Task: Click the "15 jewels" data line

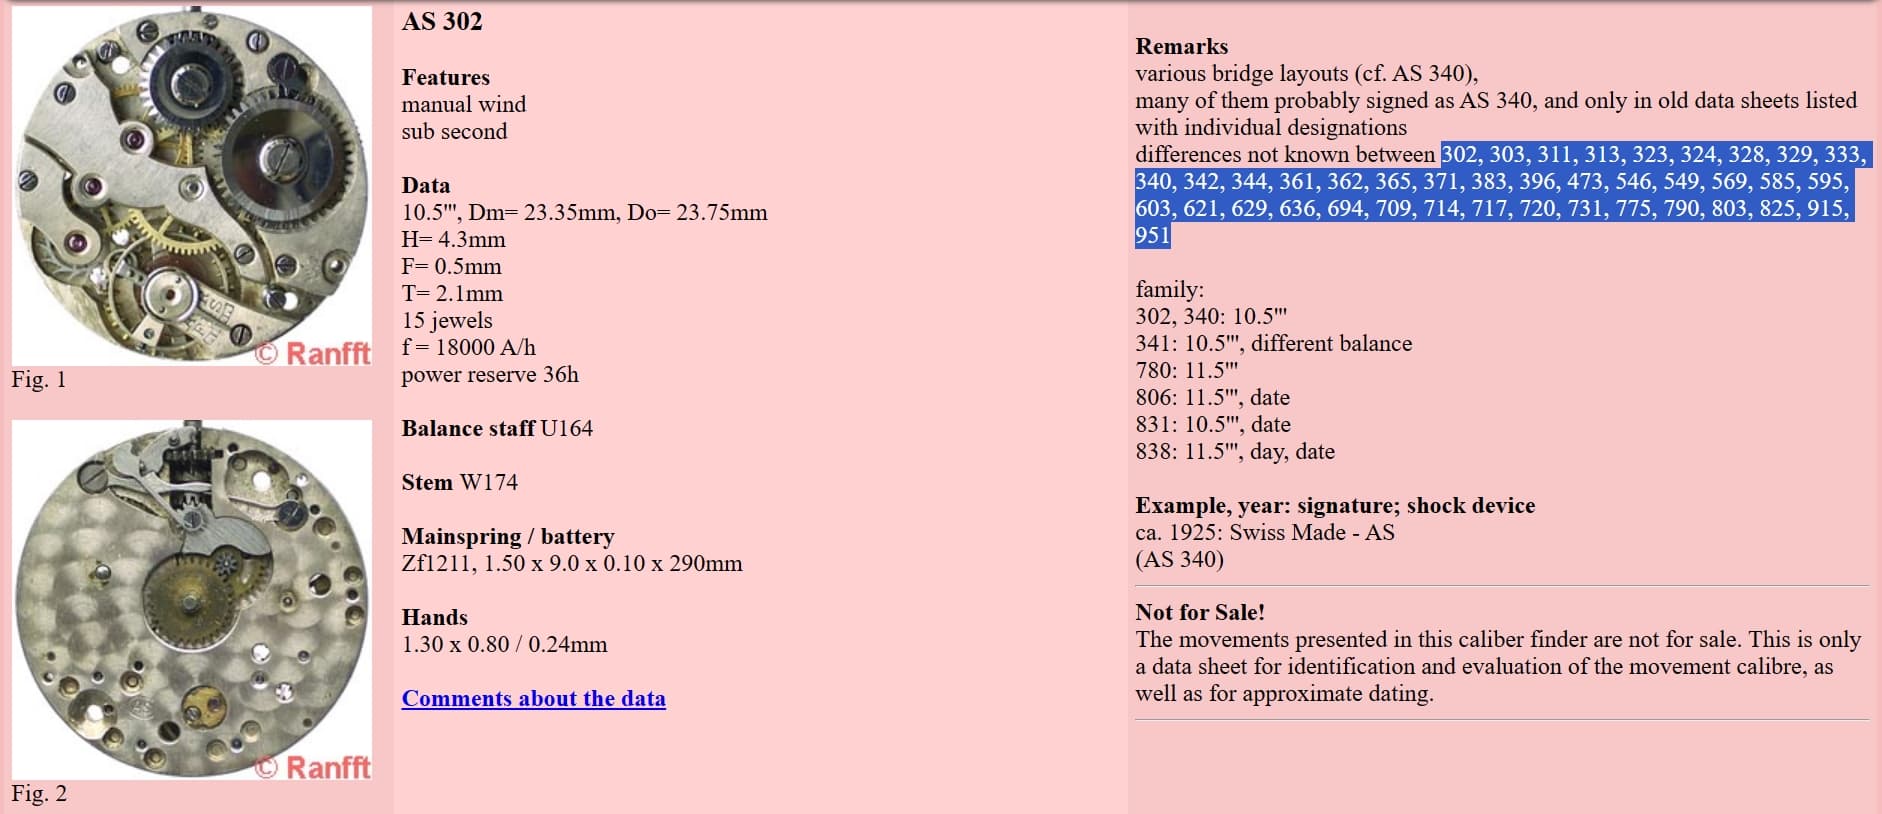Action: [x=446, y=320]
